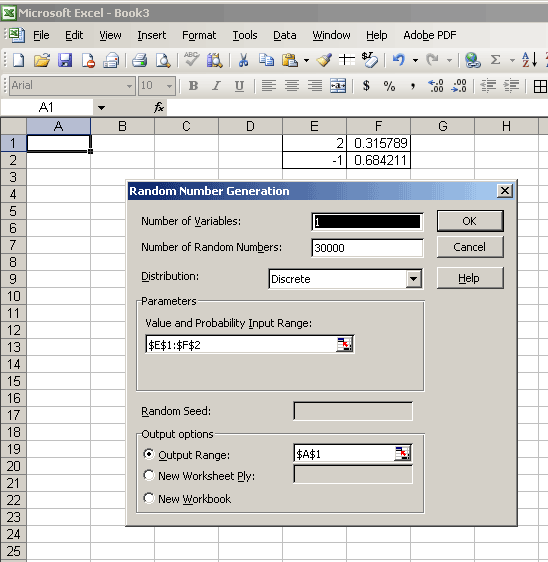Click the Number of Random Numbers field
The width and height of the screenshot is (548, 562).
point(367,248)
